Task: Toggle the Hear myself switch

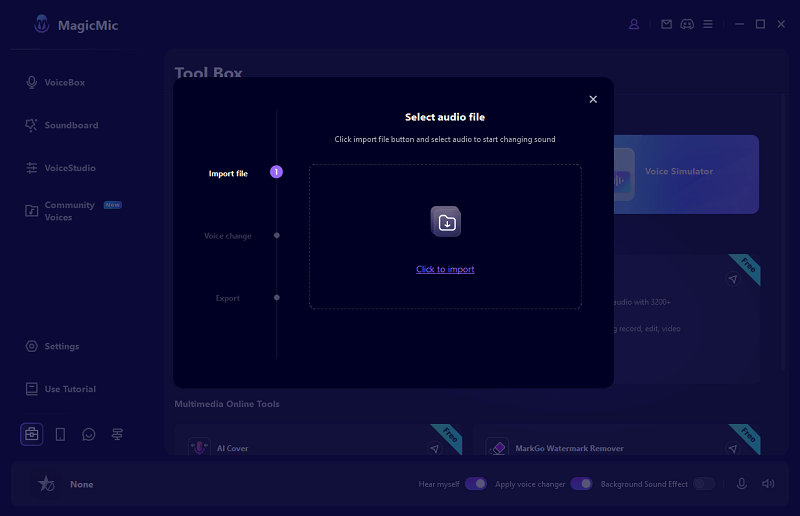Action: pos(476,484)
